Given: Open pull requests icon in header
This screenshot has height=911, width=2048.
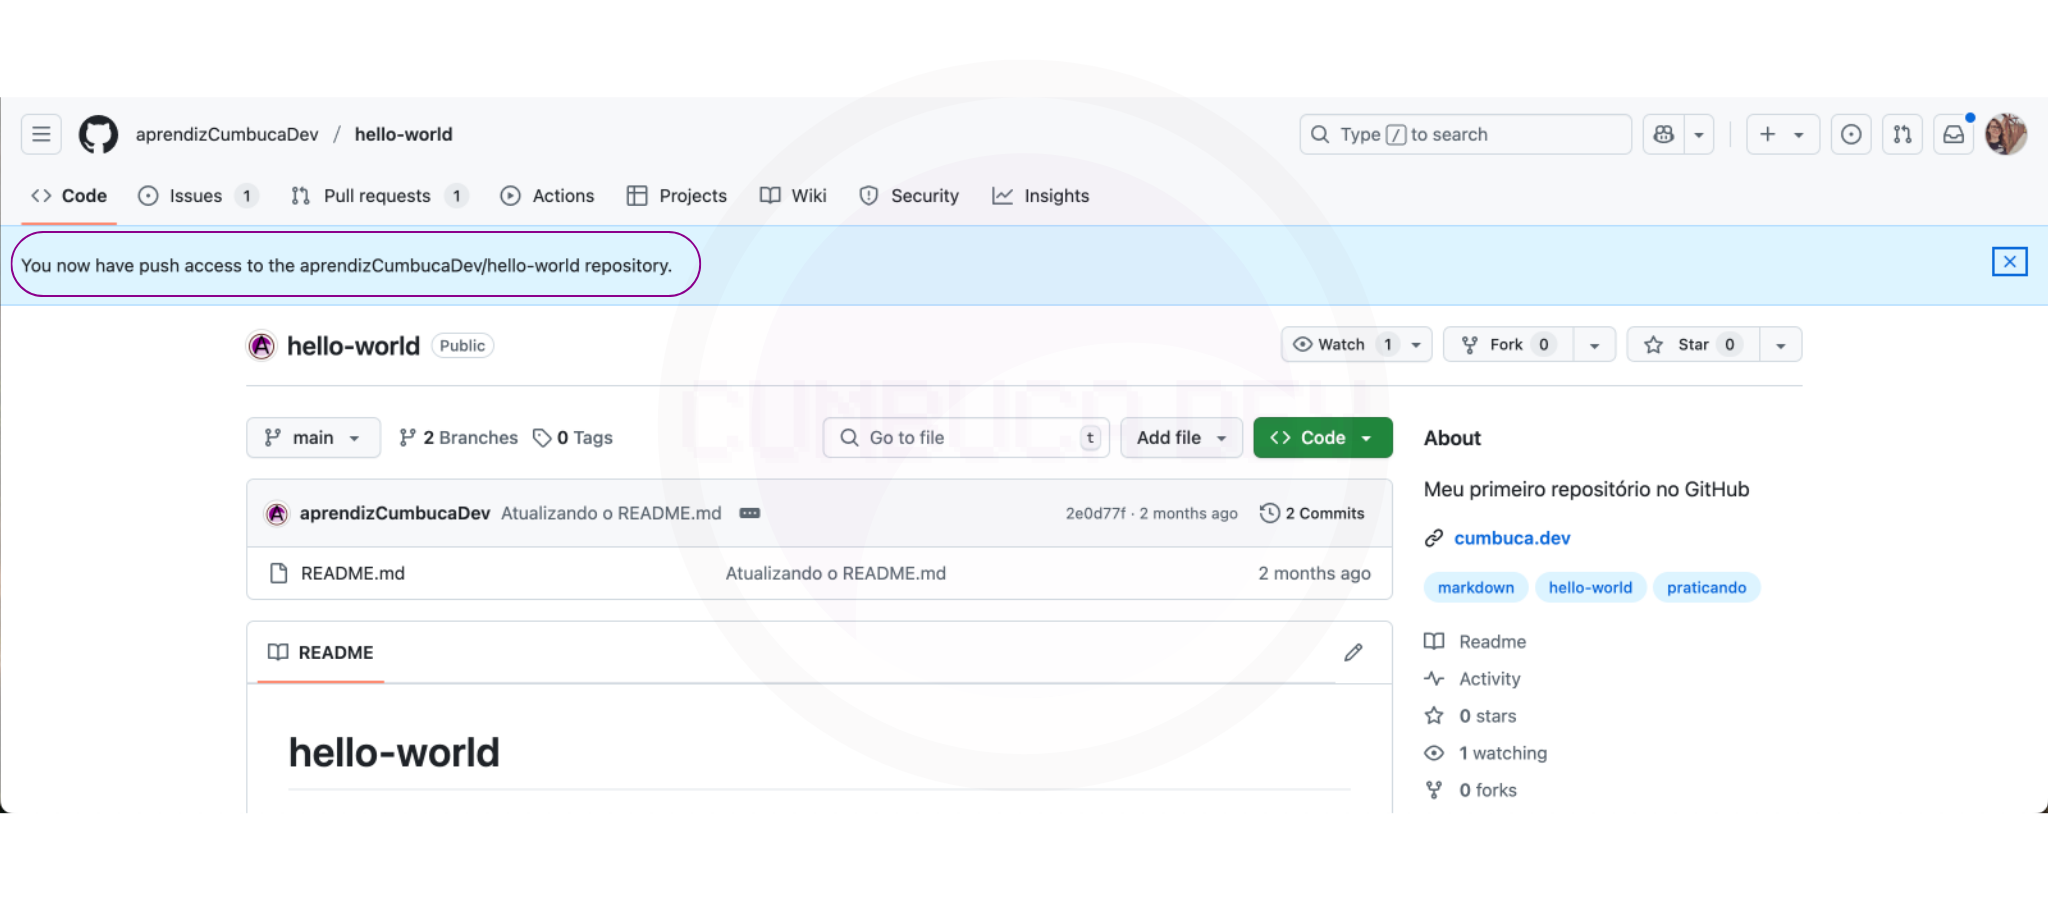Looking at the screenshot, I should click(x=1902, y=134).
